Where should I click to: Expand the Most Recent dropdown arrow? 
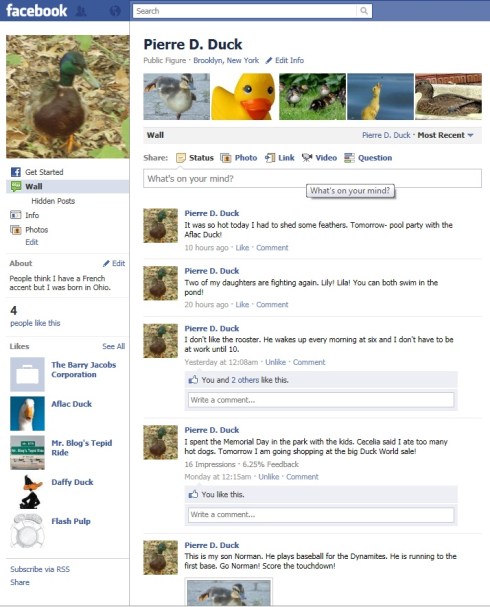(x=470, y=135)
